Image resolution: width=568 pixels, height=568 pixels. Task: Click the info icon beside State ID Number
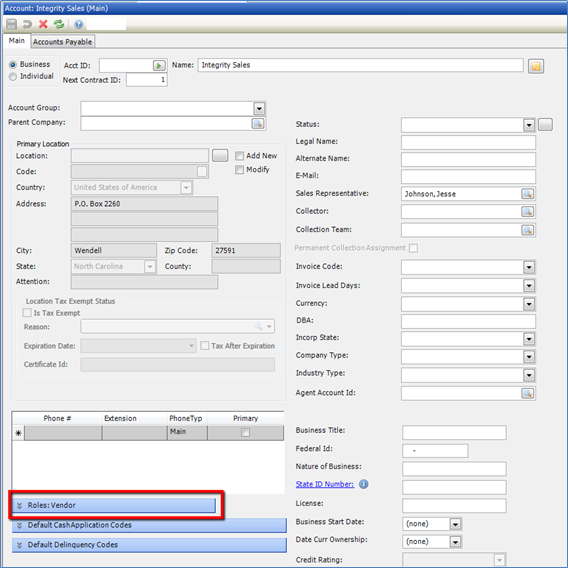[x=363, y=484]
